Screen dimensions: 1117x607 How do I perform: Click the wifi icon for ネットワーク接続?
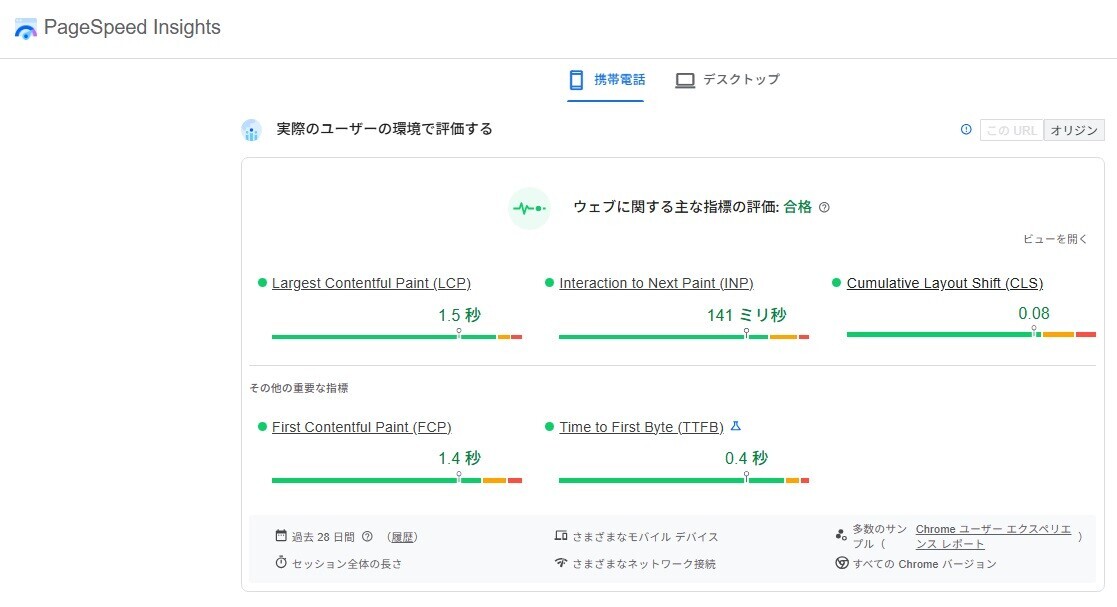coord(561,563)
